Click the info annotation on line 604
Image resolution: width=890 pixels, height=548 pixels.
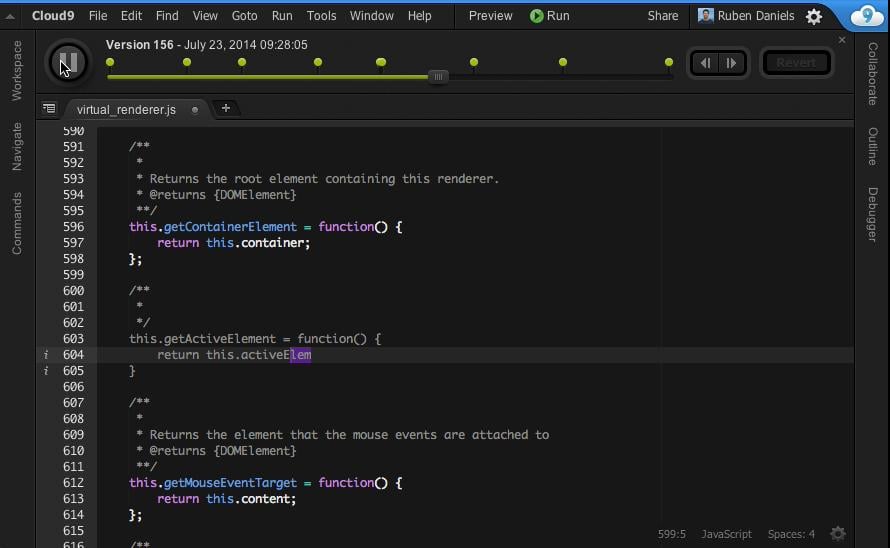(x=46, y=355)
